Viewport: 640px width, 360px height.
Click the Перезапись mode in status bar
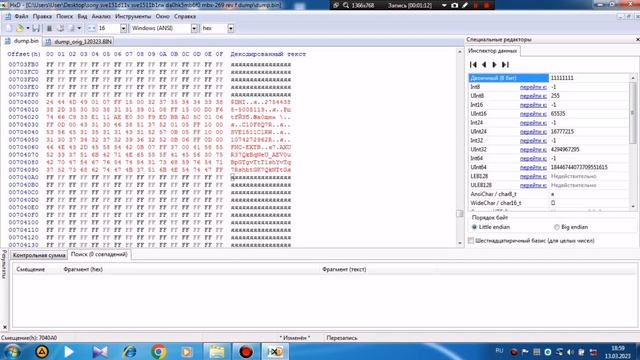[342, 338]
